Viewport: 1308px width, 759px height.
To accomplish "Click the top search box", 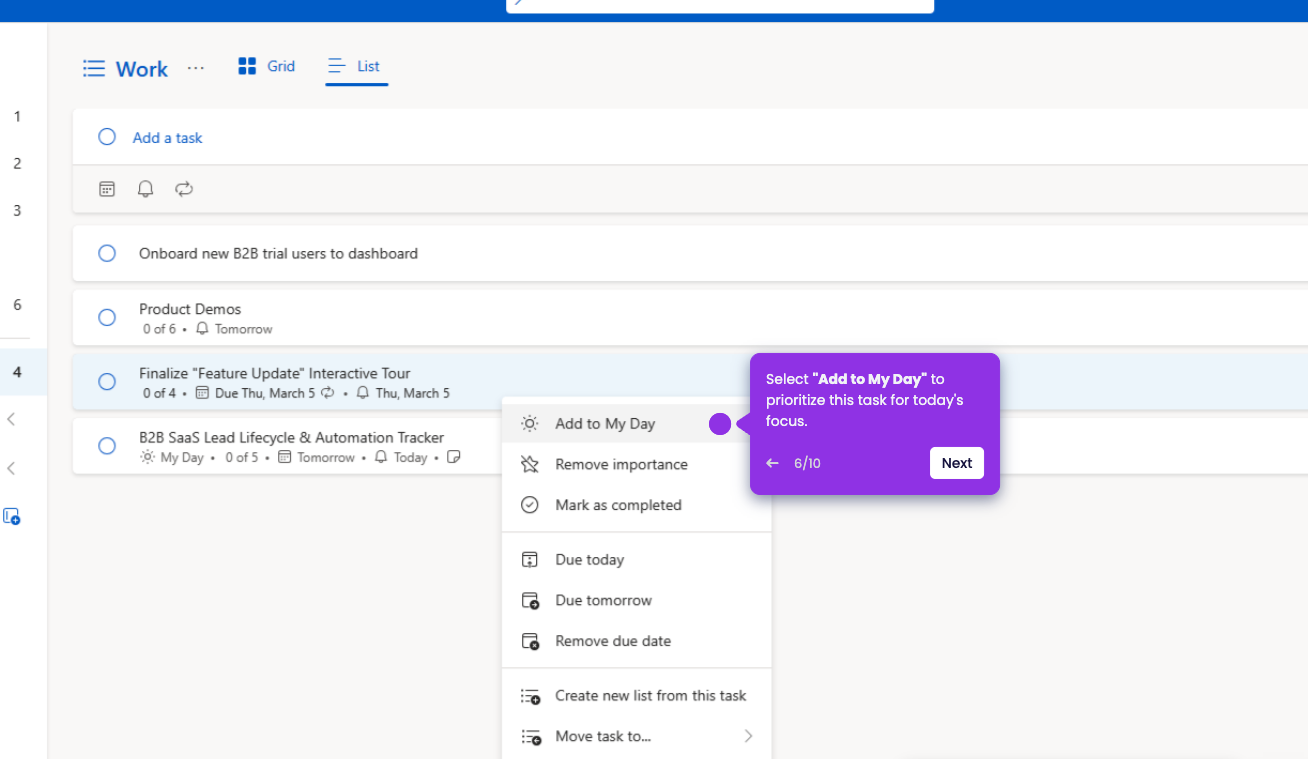I will (x=720, y=5).
